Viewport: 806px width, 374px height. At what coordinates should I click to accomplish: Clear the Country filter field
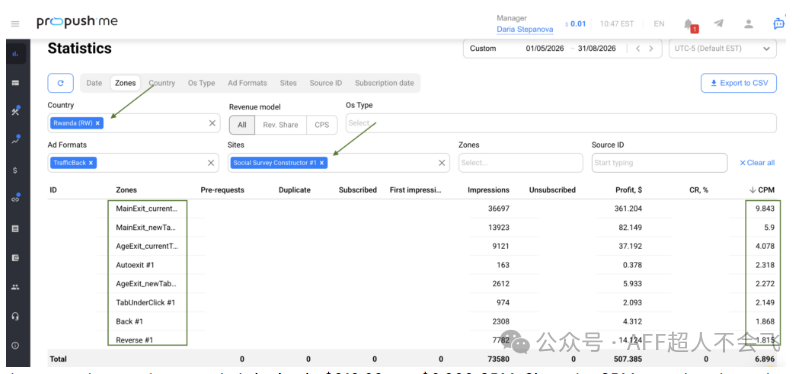coord(212,123)
